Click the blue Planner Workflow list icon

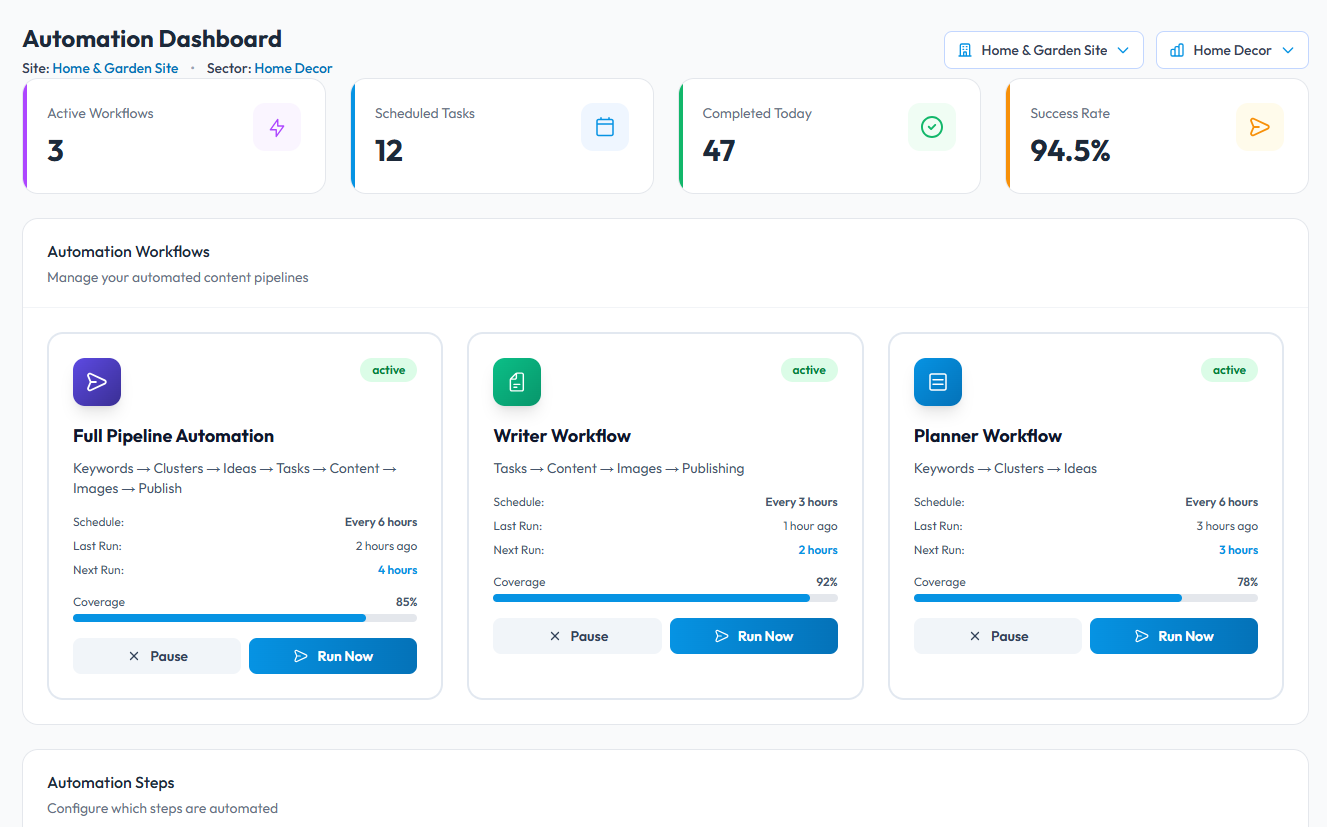938,382
